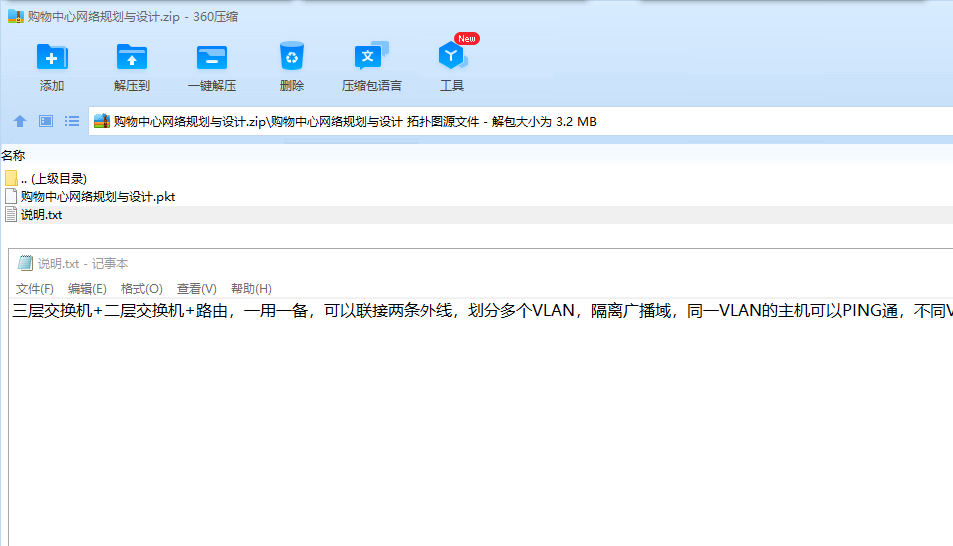Click the New badge on 工具
This screenshot has height=546, width=953.
point(467,38)
